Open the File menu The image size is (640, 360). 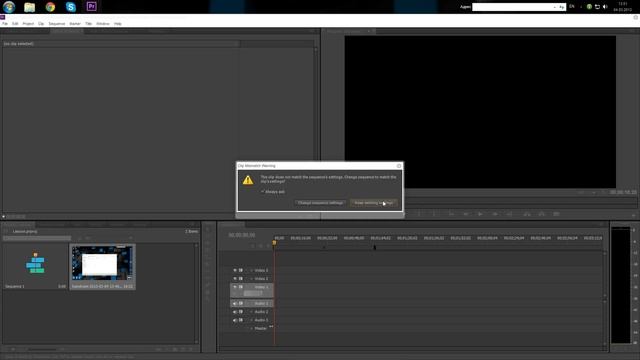[5, 24]
